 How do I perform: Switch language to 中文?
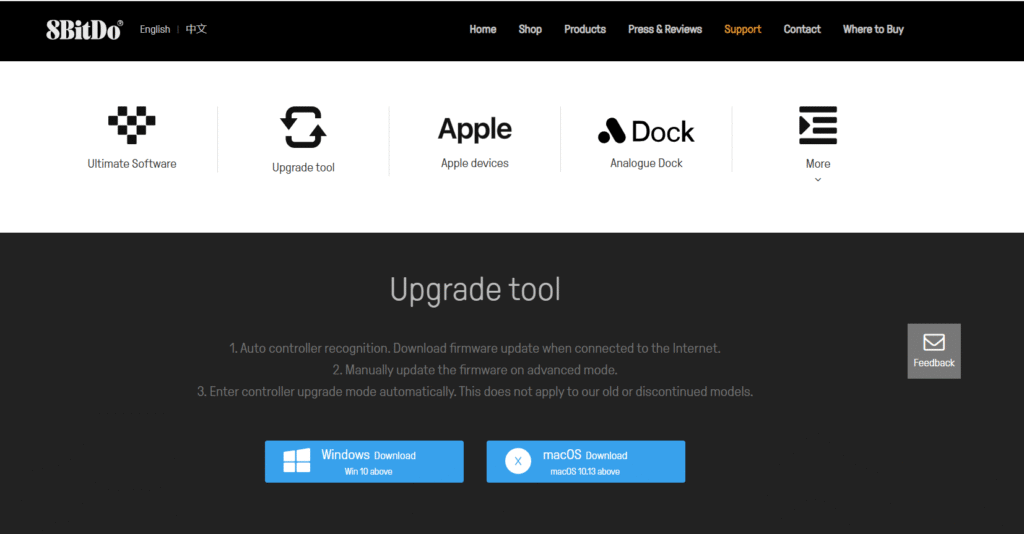pyautogui.click(x=196, y=29)
